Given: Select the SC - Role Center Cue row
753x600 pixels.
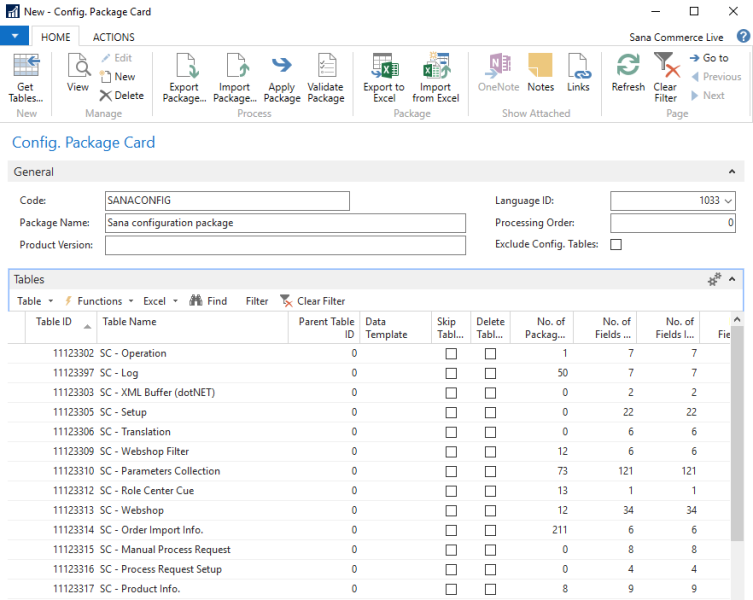Looking at the screenshot, I should [x=369, y=491].
